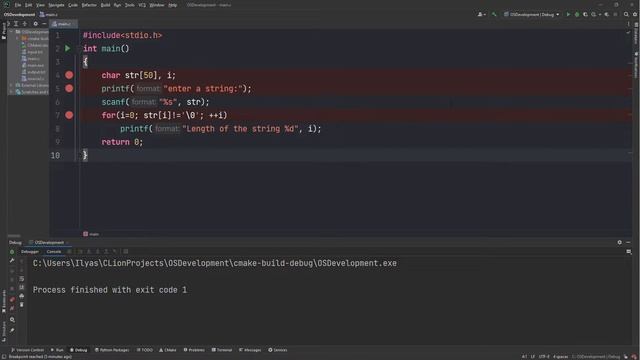Print console output with printer icon
Image resolution: width=640 pixels, height=360 pixels.
click(22, 296)
